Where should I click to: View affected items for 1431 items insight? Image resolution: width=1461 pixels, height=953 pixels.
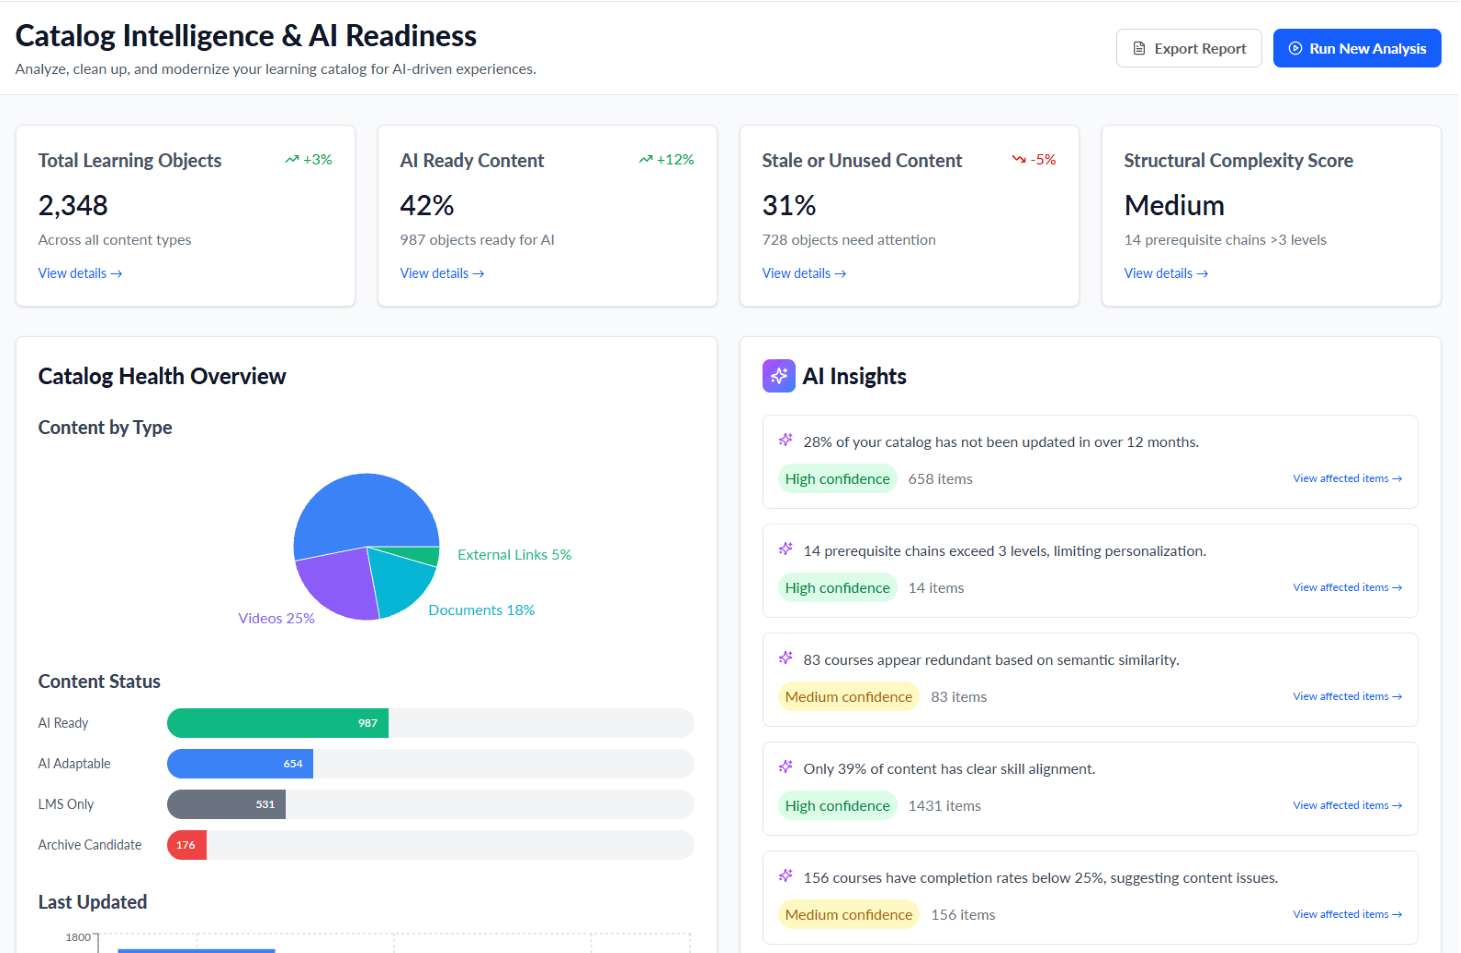(1347, 806)
